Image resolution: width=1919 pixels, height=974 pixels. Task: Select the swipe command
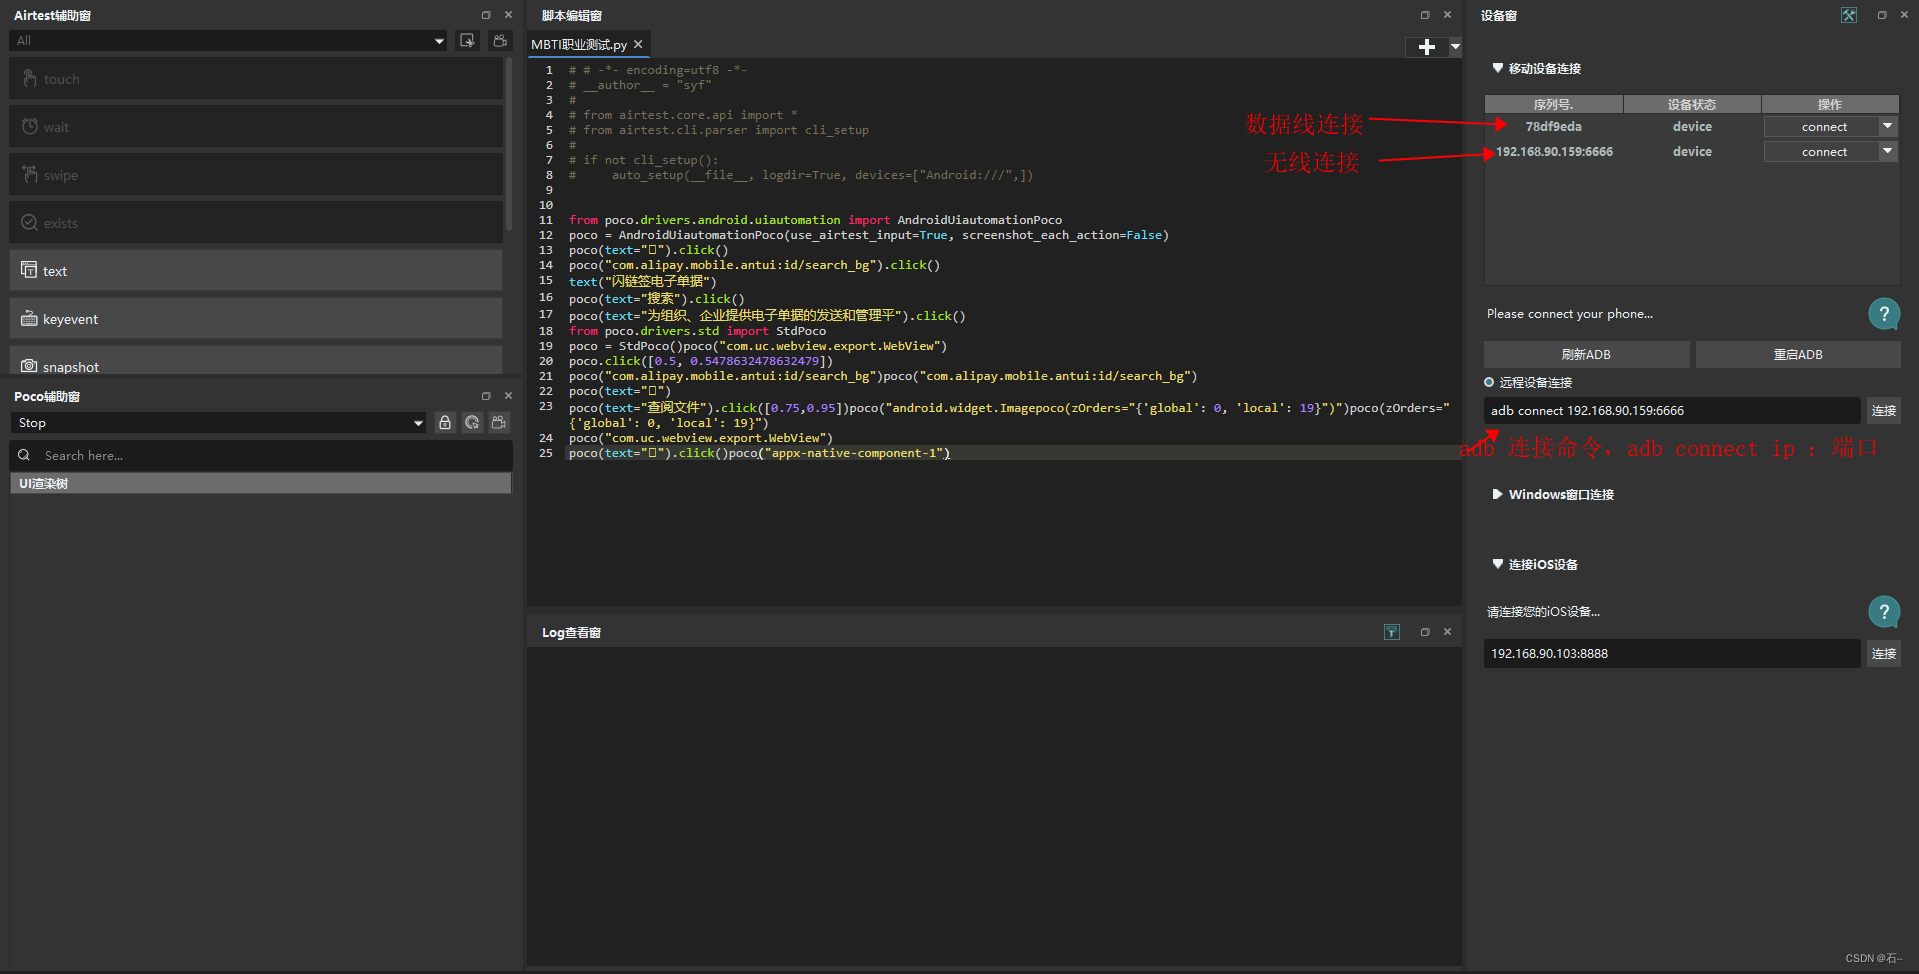click(256, 175)
